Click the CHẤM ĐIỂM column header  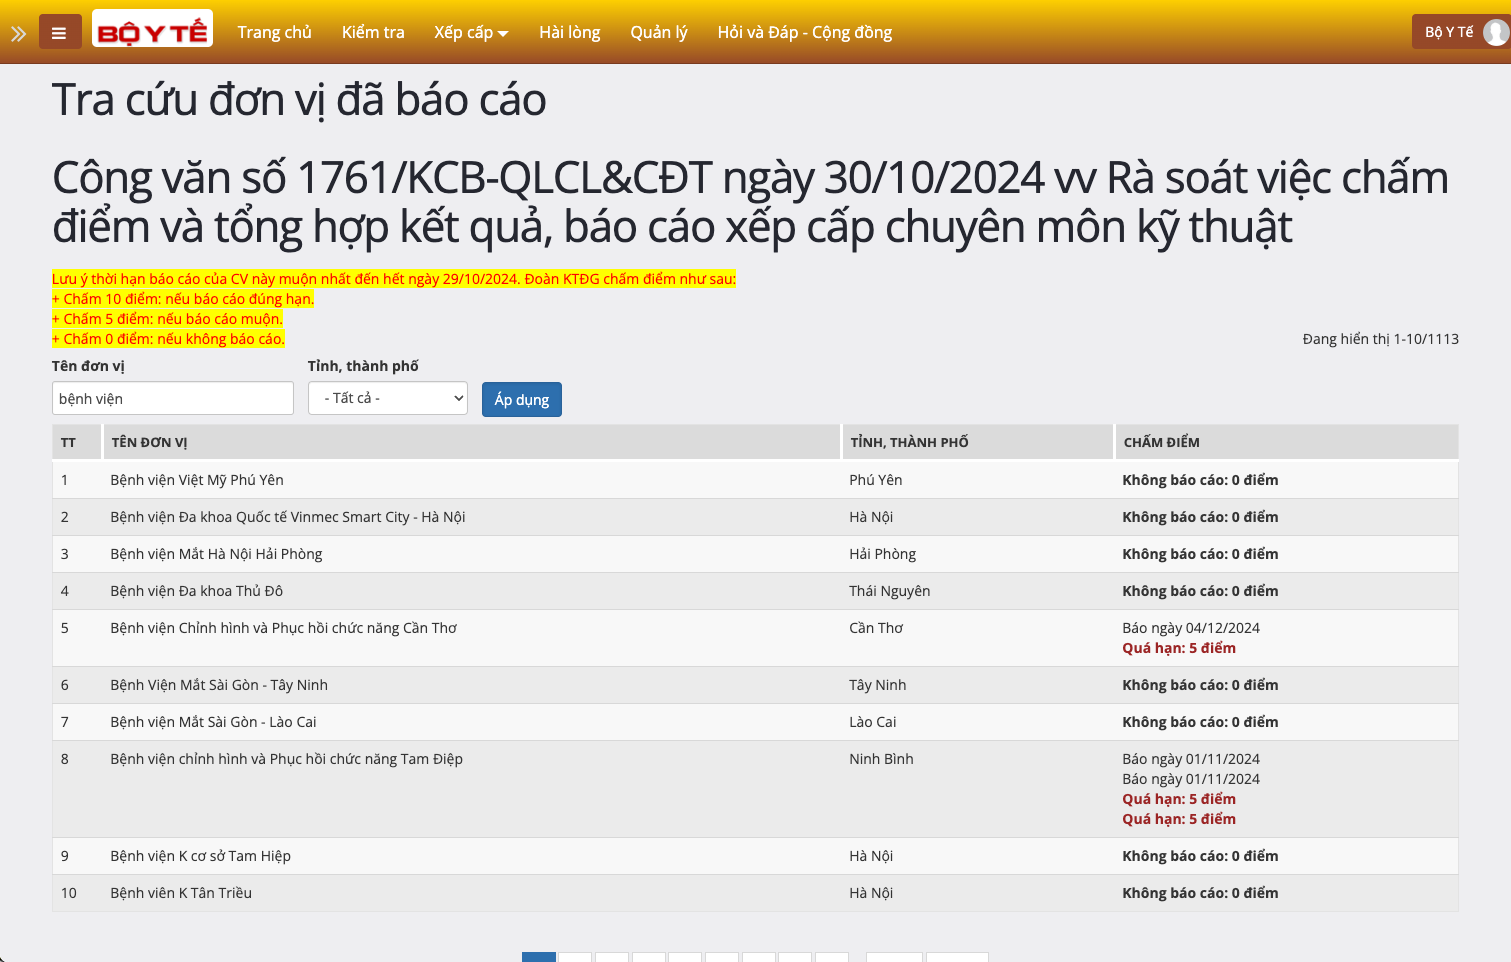coord(1161,442)
